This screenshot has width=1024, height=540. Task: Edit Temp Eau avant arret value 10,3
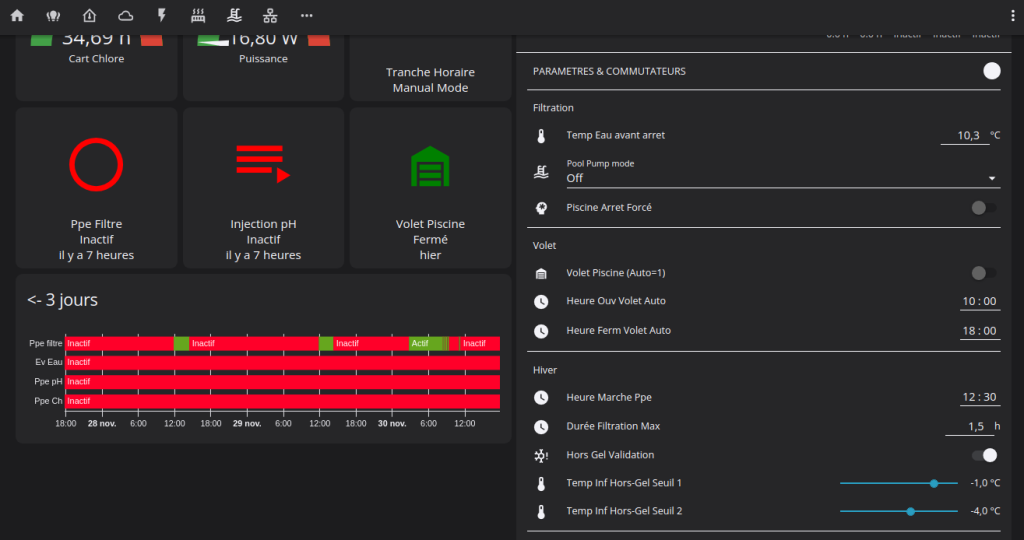965,135
